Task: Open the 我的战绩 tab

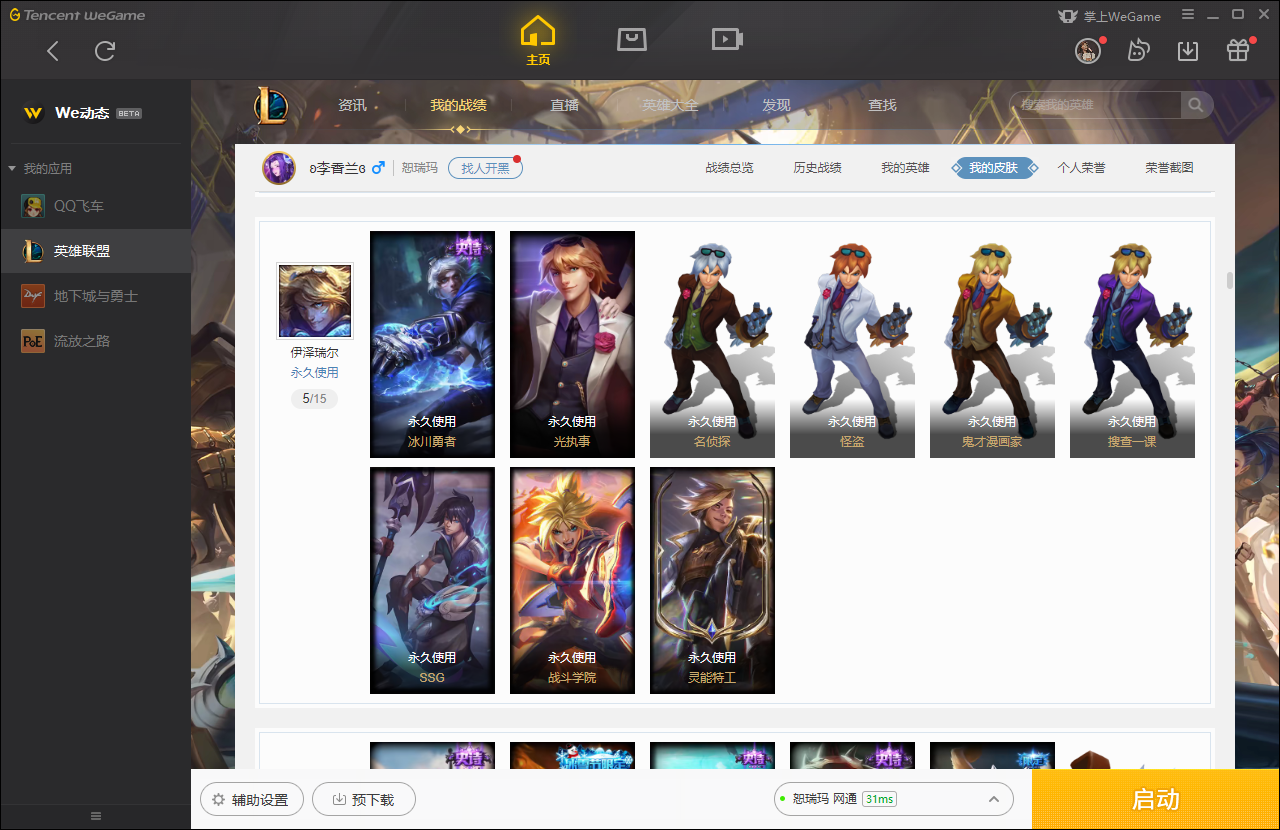Action: click(459, 105)
